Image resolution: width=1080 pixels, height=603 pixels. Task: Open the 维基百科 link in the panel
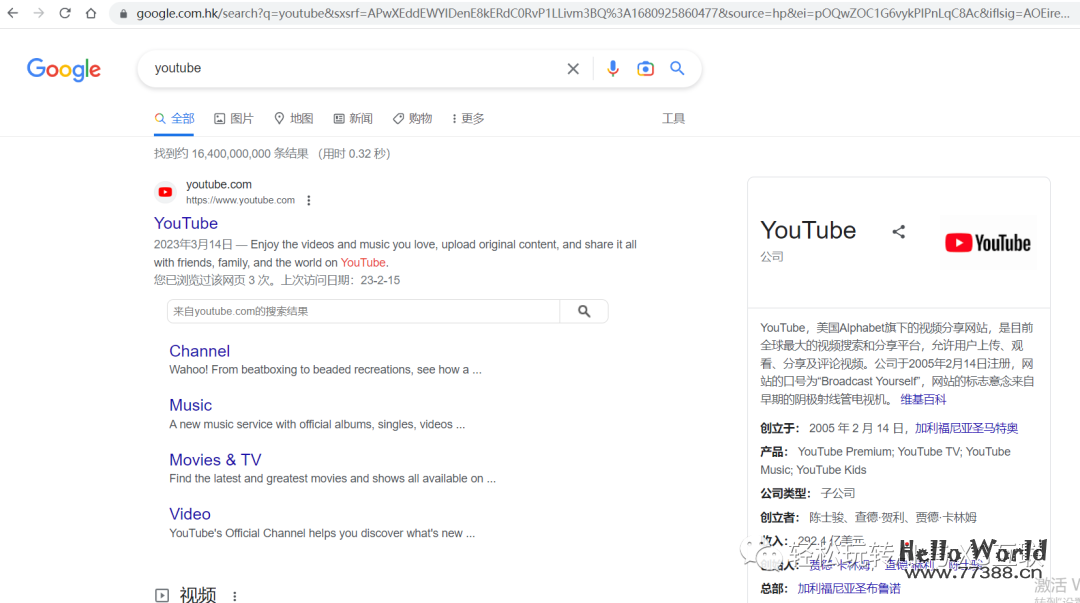point(924,399)
